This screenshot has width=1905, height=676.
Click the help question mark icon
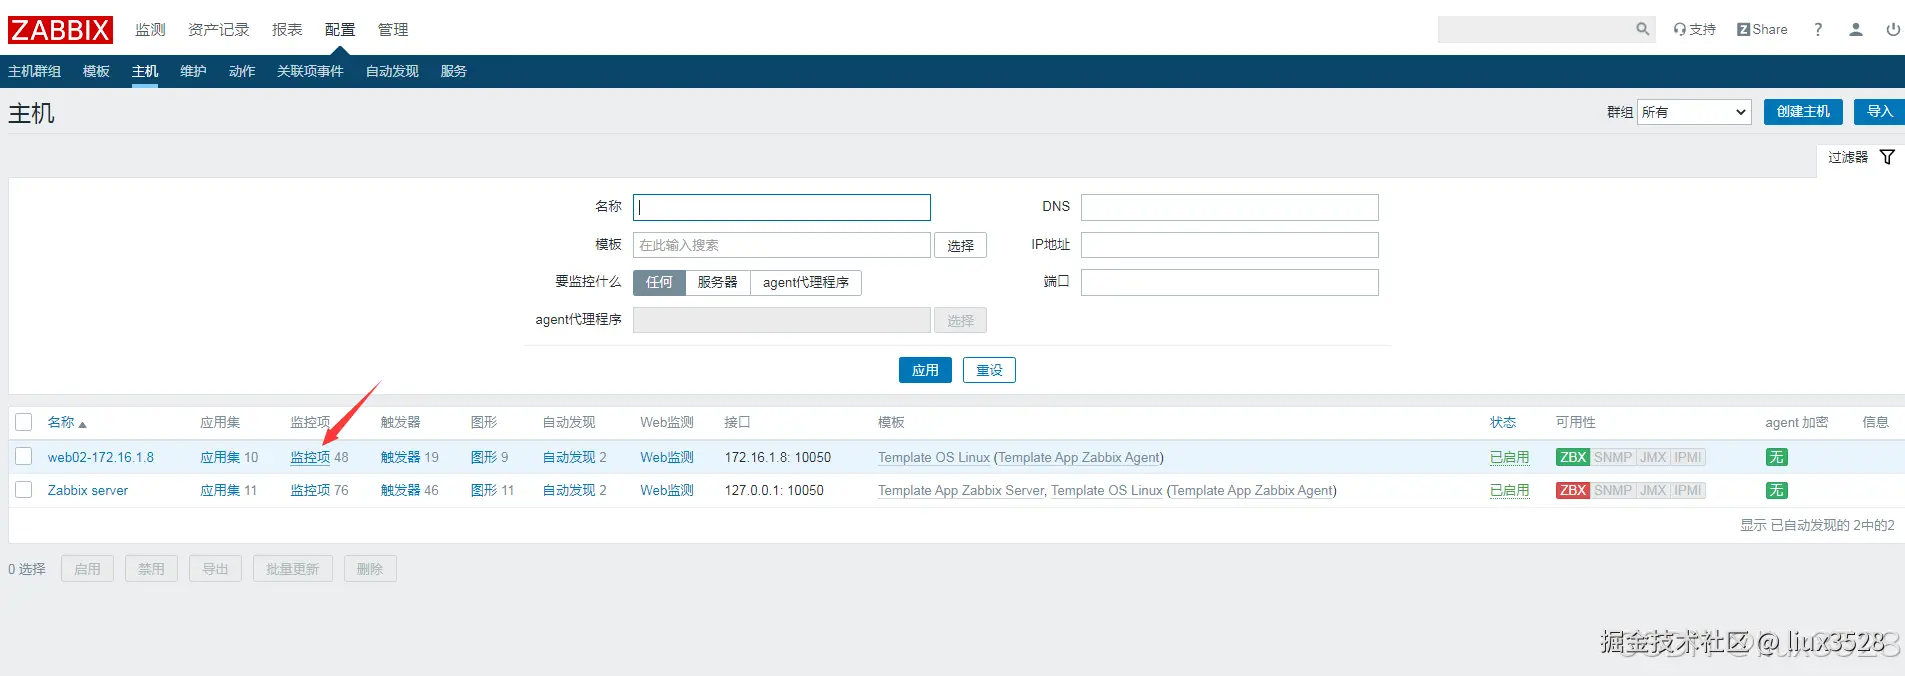1818,29
